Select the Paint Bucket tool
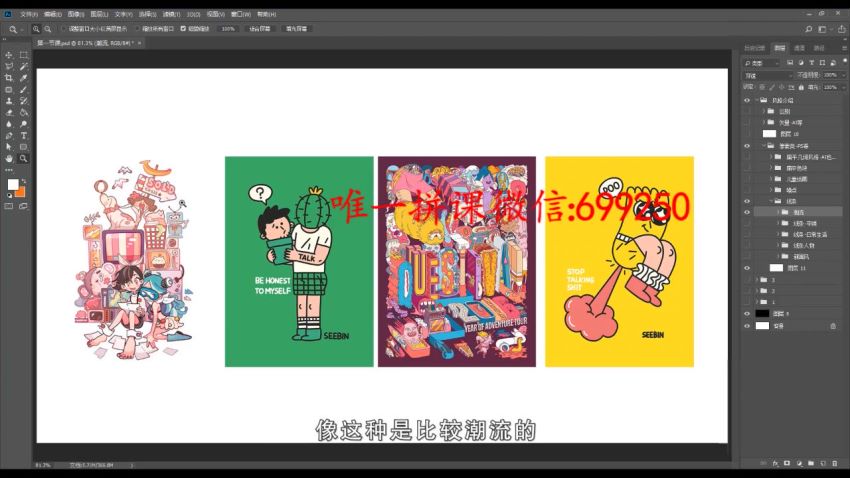 [23, 112]
